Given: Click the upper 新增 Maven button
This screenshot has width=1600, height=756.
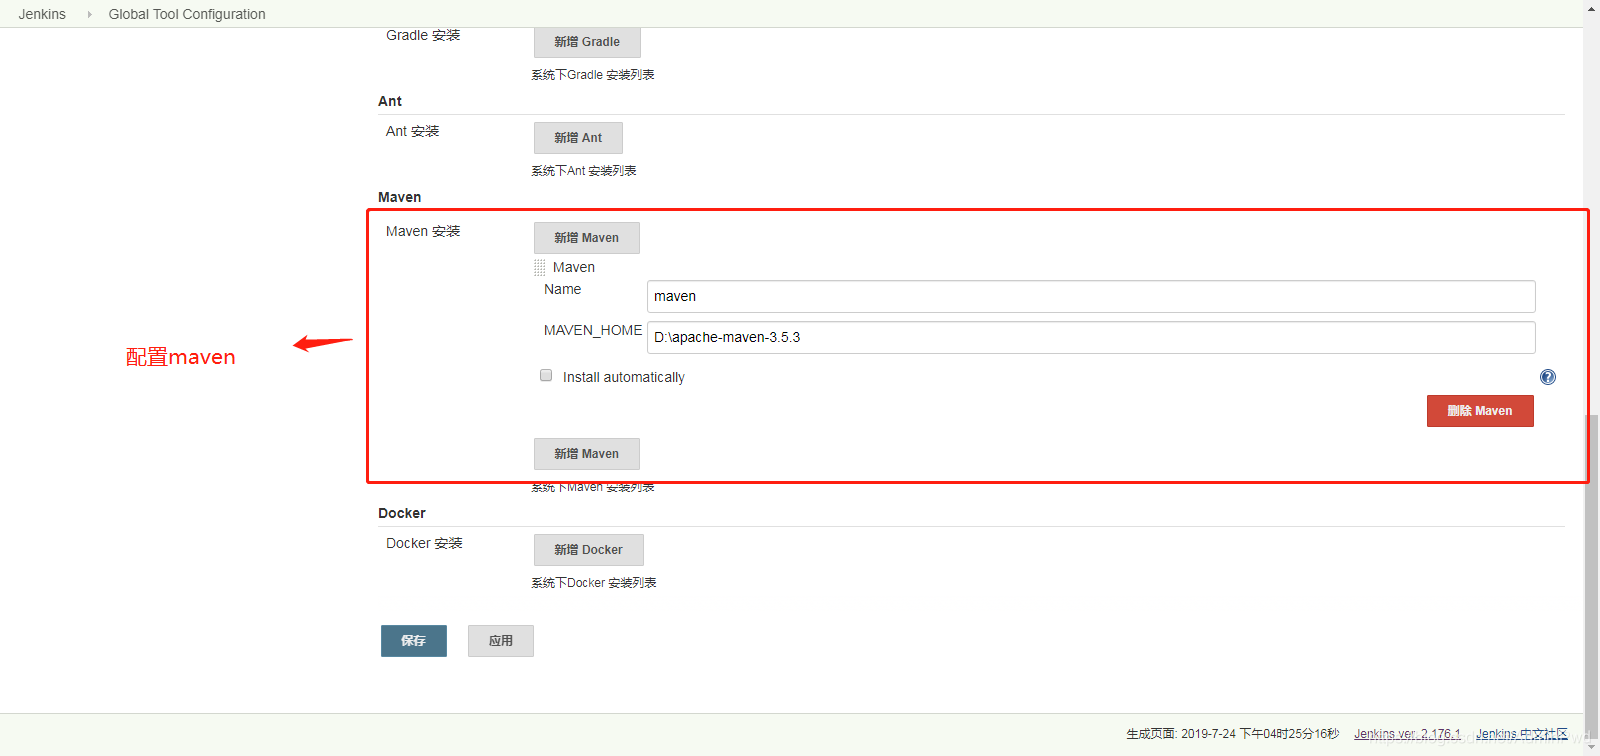Looking at the screenshot, I should tap(587, 238).
